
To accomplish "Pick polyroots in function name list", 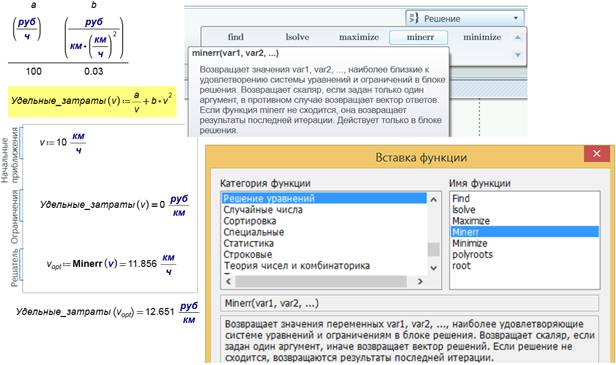I will pyautogui.click(x=472, y=255).
